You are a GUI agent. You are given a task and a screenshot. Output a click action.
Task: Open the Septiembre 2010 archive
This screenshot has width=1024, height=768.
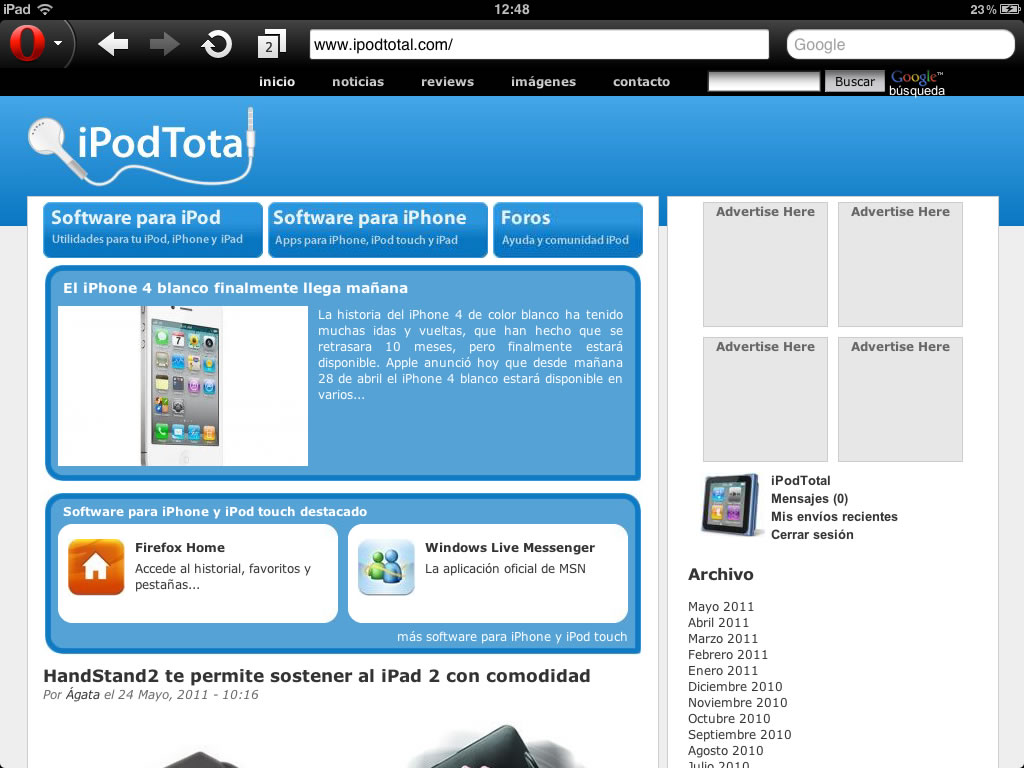tap(739, 735)
